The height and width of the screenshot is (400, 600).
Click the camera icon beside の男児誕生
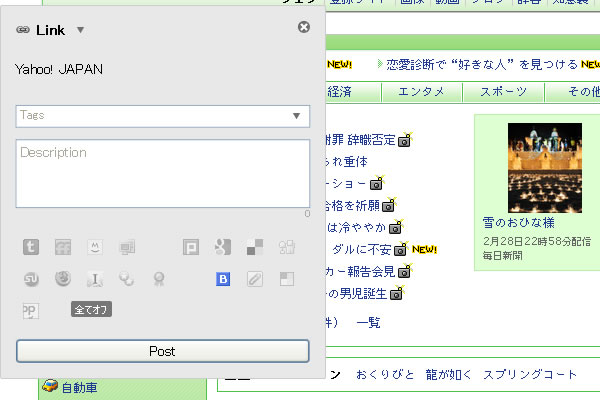pos(397,294)
